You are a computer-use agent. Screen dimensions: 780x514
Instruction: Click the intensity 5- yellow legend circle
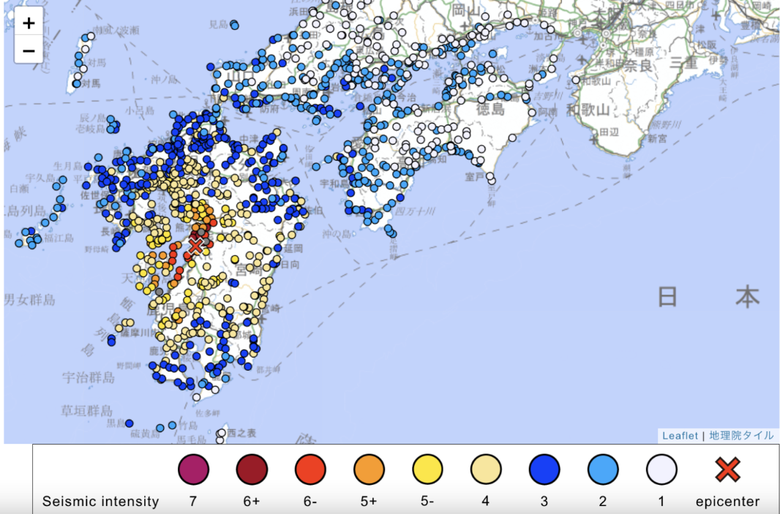427,469
